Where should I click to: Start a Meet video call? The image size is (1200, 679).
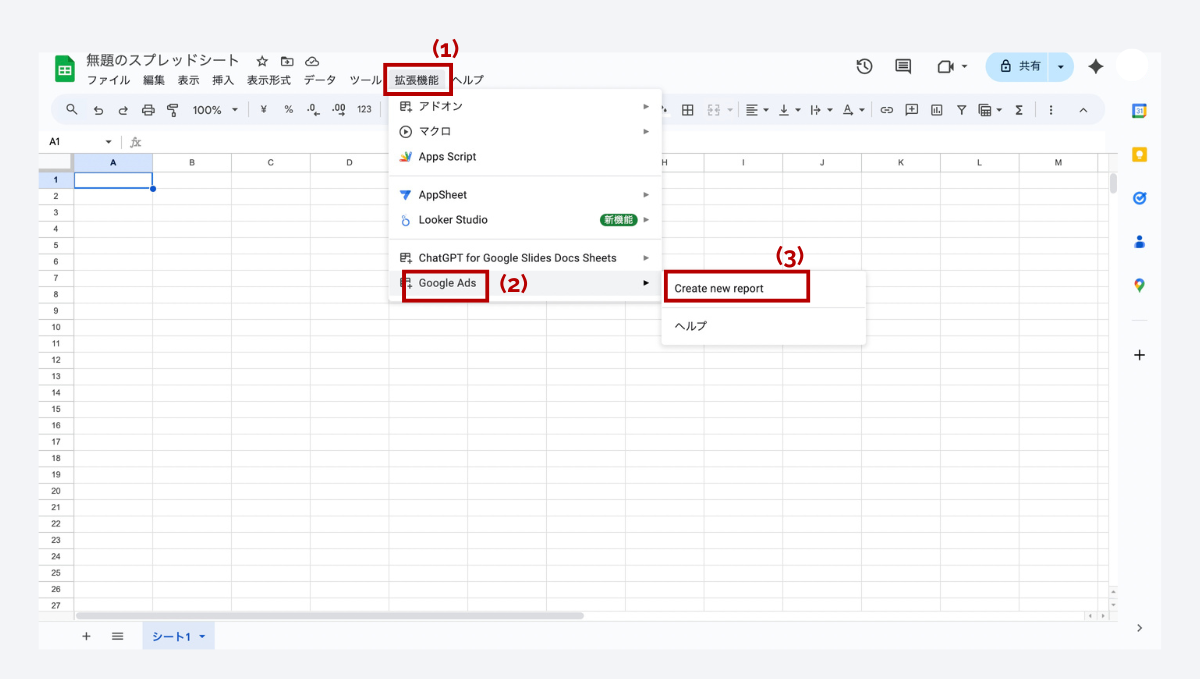(945, 66)
